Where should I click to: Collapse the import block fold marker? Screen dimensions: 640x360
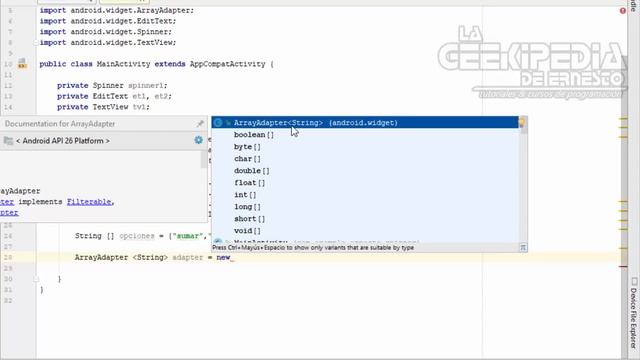click(x=36, y=42)
